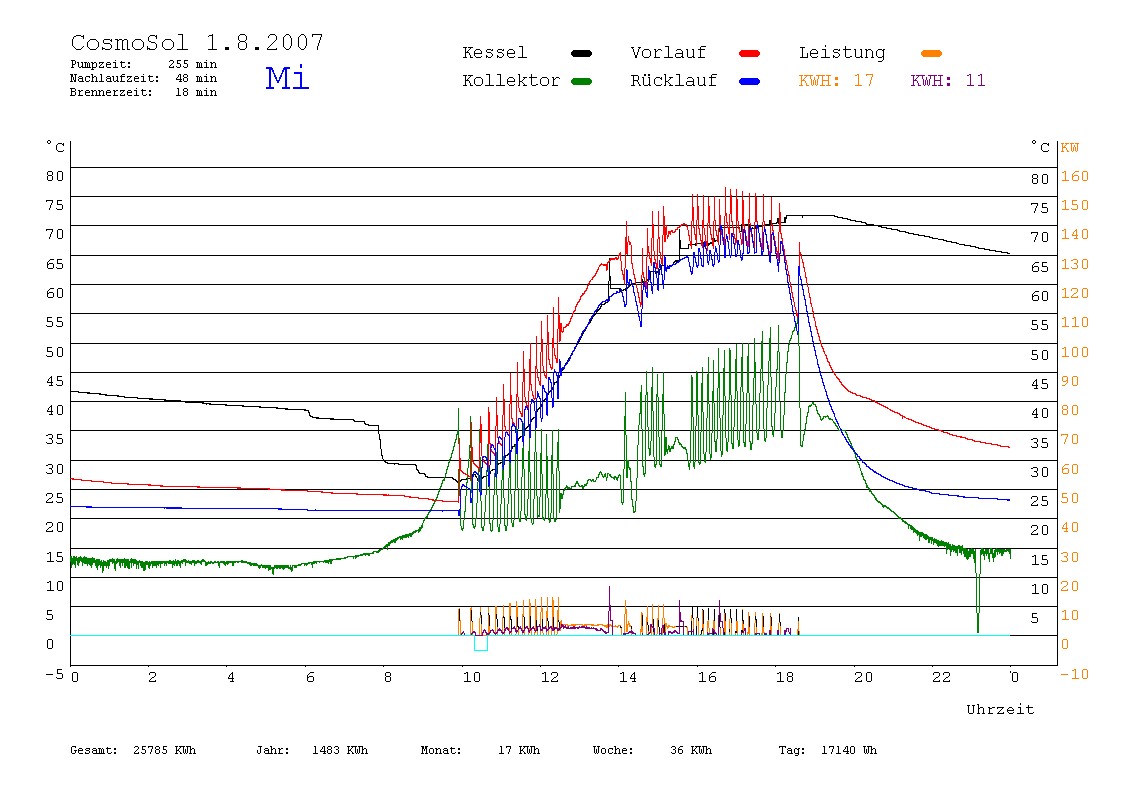This screenshot has width=1148, height=812.
Task: Click the blue 'Mi' weekday label
Action: [x=287, y=78]
